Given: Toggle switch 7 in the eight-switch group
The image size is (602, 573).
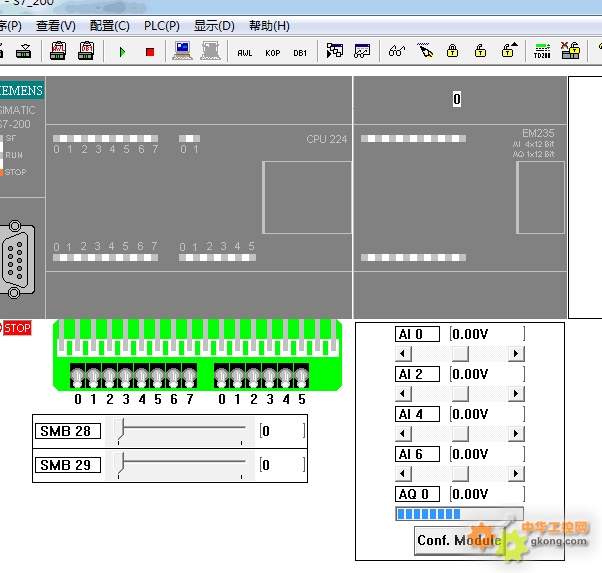Looking at the screenshot, I should (x=189, y=376).
